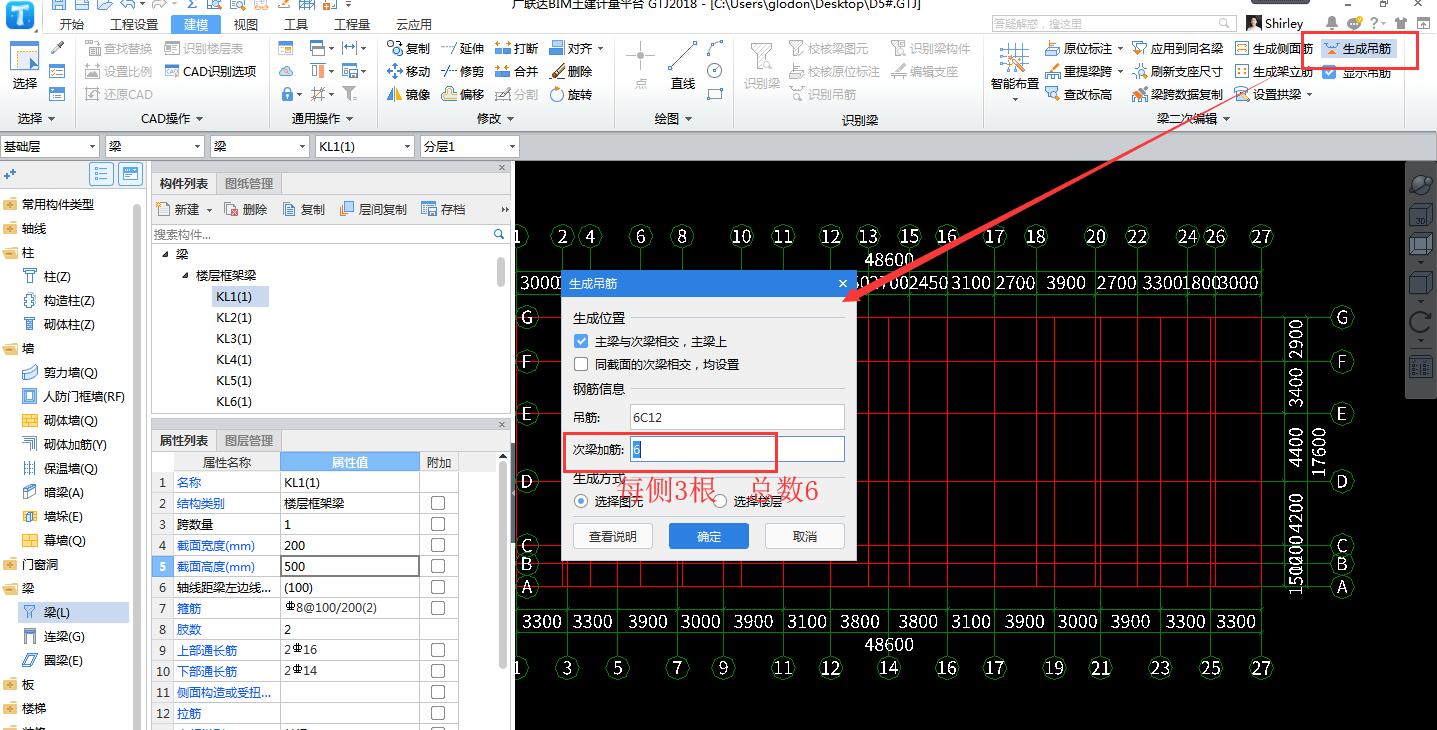Switch to 图层管理 tab
This screenshot has height=730, width=1437.
tap(249, 441)
